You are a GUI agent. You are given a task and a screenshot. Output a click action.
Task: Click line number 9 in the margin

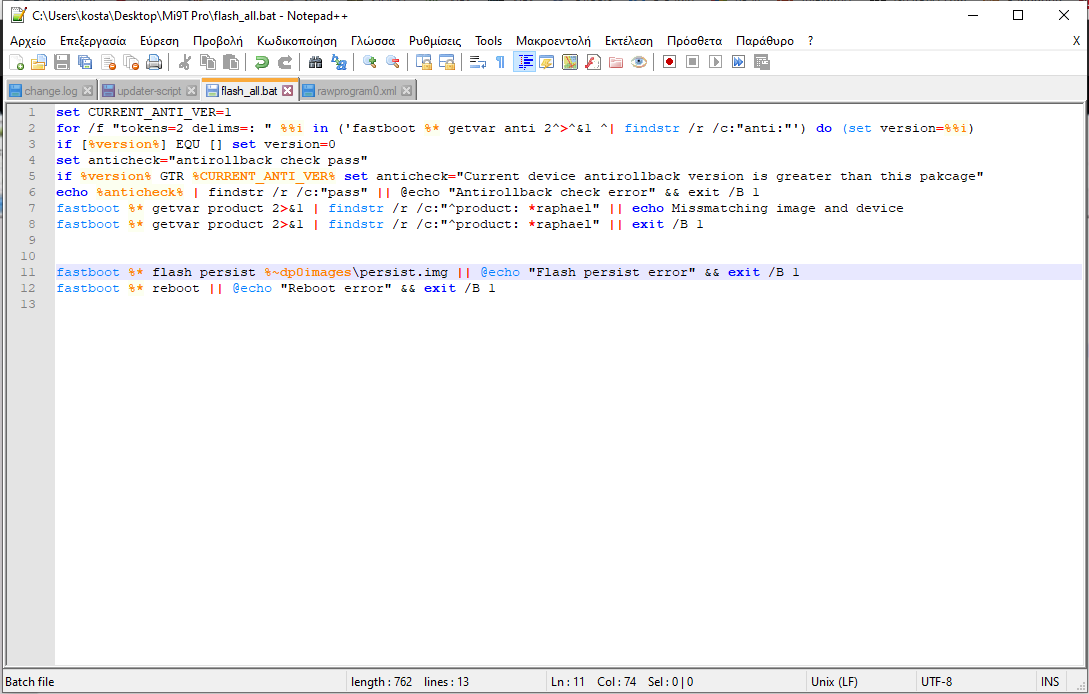[32, 240]
